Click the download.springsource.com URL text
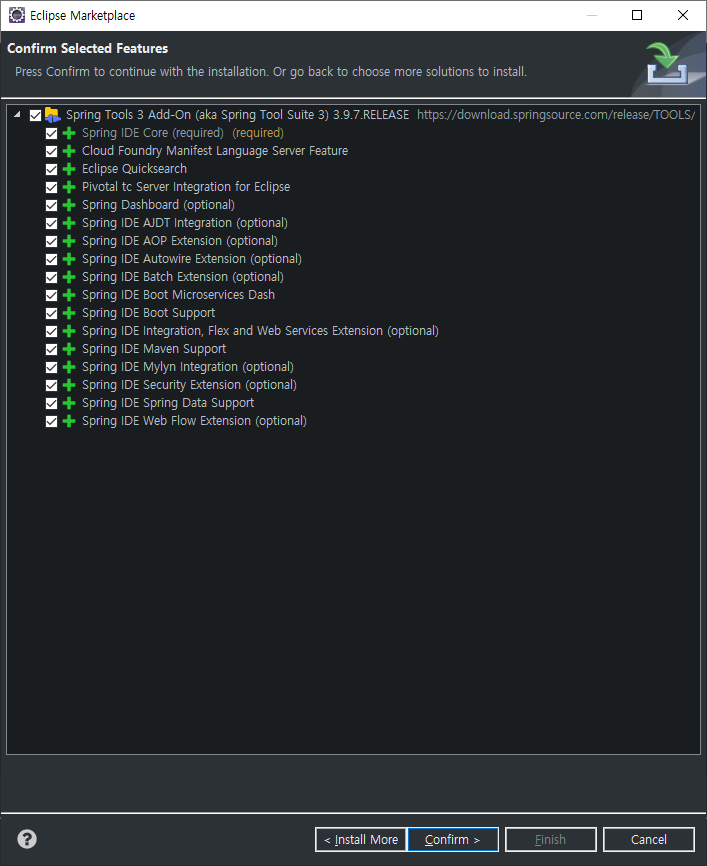The width and height of the screenshot is (707, 866). (556, 115)
